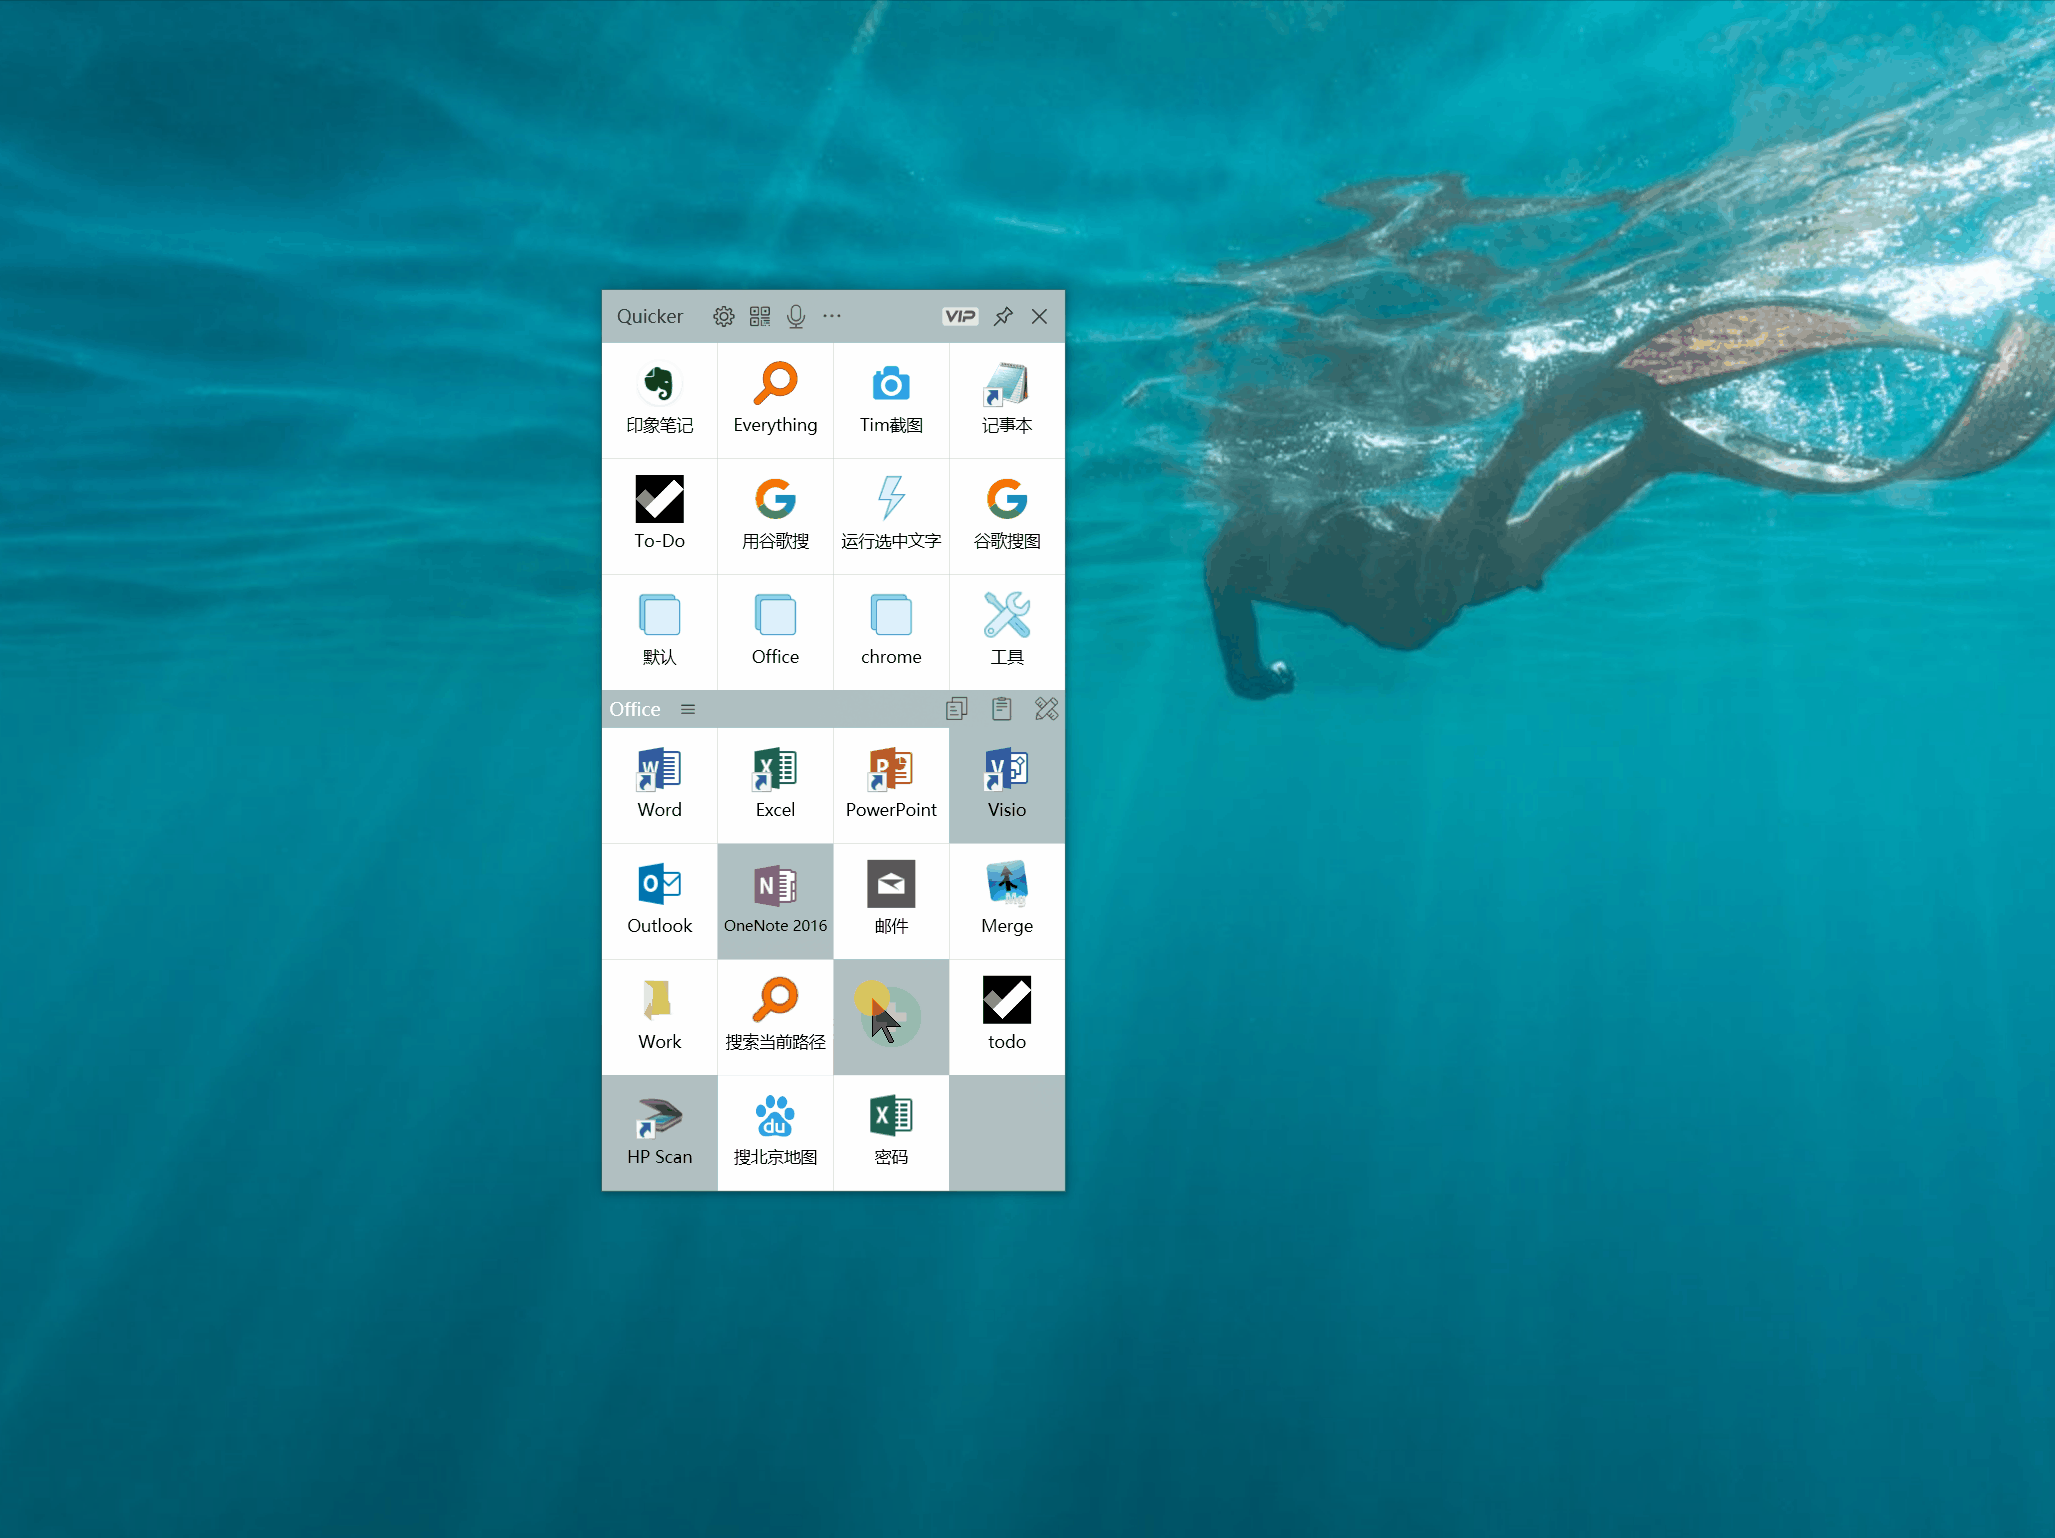Viewport: 2055px width, 1538px height.
Task: Click the edit tools icon in Office bar
Action: (x=1046, y=709)
